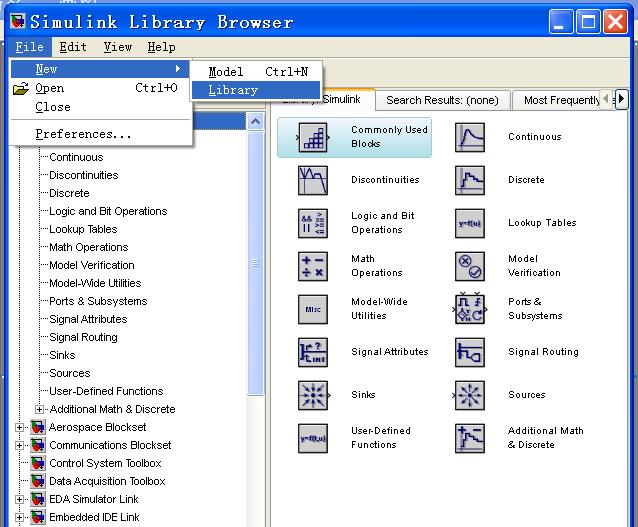The image size is (638, 527).
Task: Click the open folder icon beside Open
Action: (x=21, y=88)
